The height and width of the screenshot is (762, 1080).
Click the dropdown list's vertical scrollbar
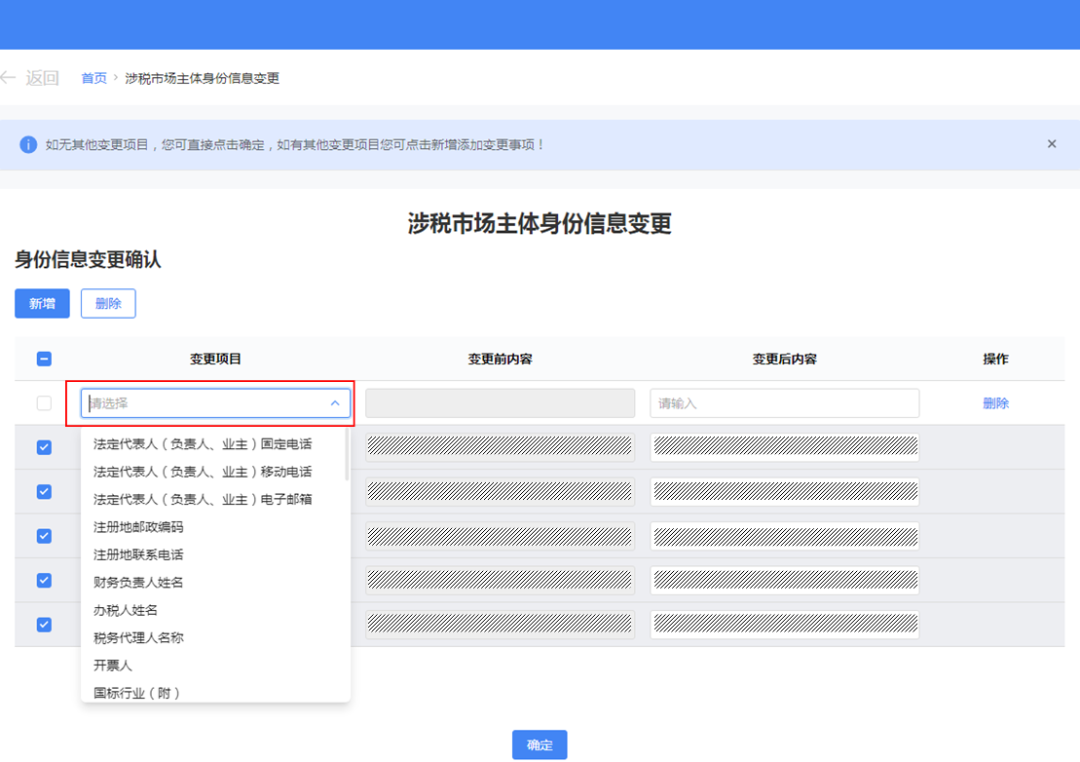346,455
